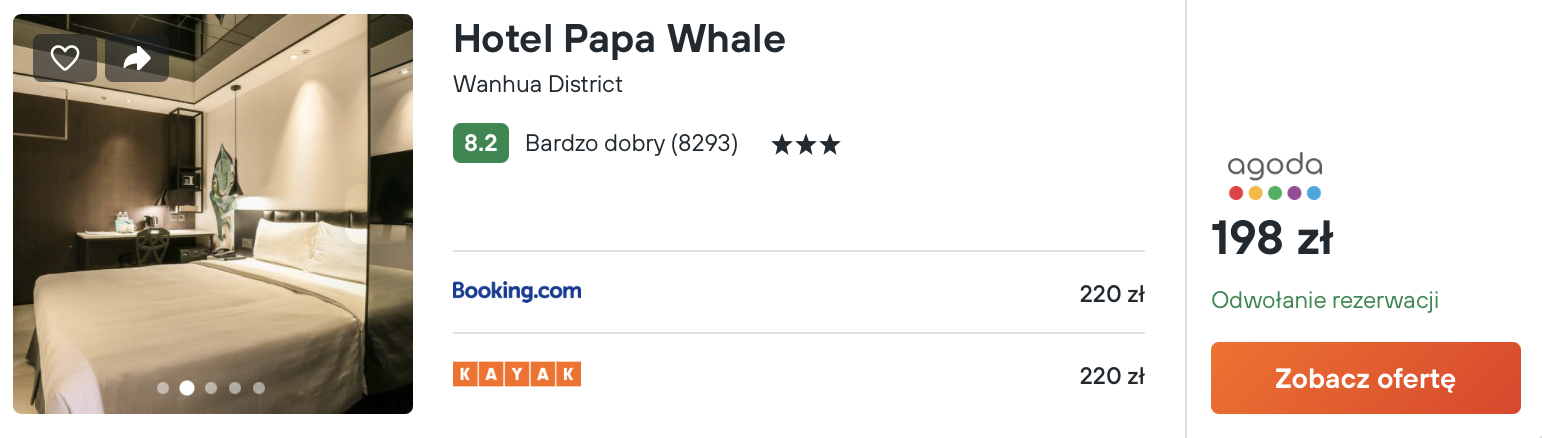Select the first photo carousel dot

tap(163, 388)
